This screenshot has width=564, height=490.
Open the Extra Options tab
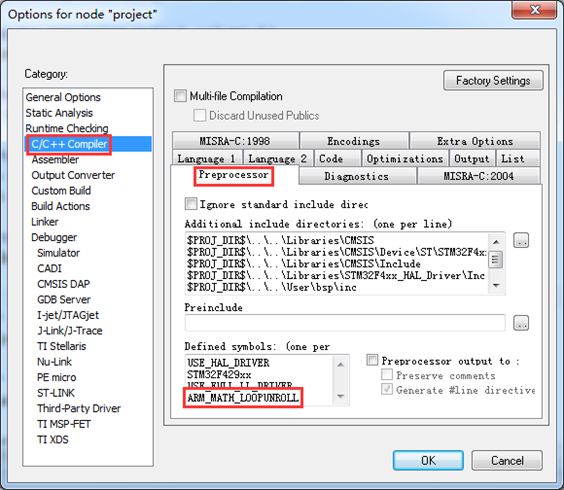click(x=475, y=141)
